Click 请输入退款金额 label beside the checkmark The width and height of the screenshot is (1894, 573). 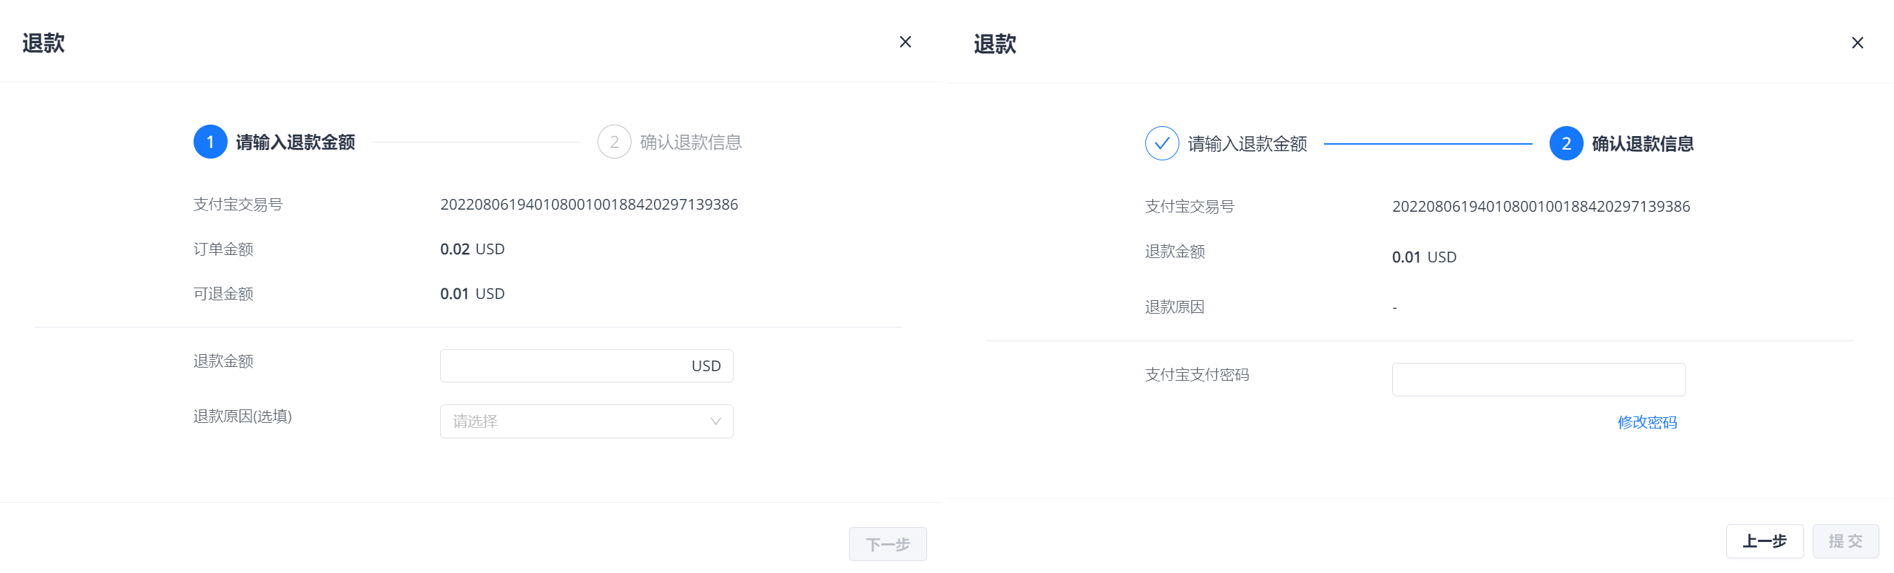tap(1247, 144)
